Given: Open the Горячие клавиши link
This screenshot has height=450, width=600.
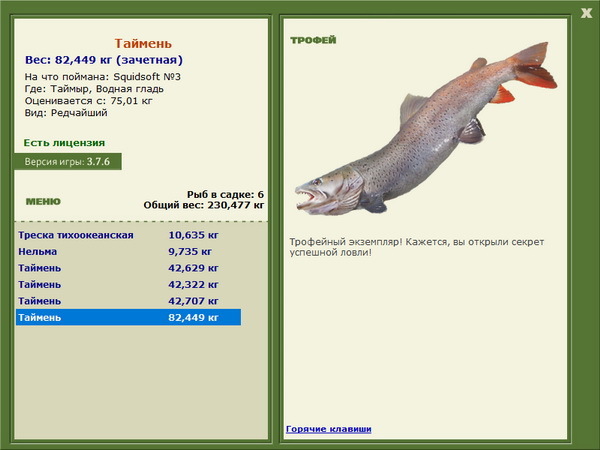Looking at the screenshot, I should [x=329, y=429].
